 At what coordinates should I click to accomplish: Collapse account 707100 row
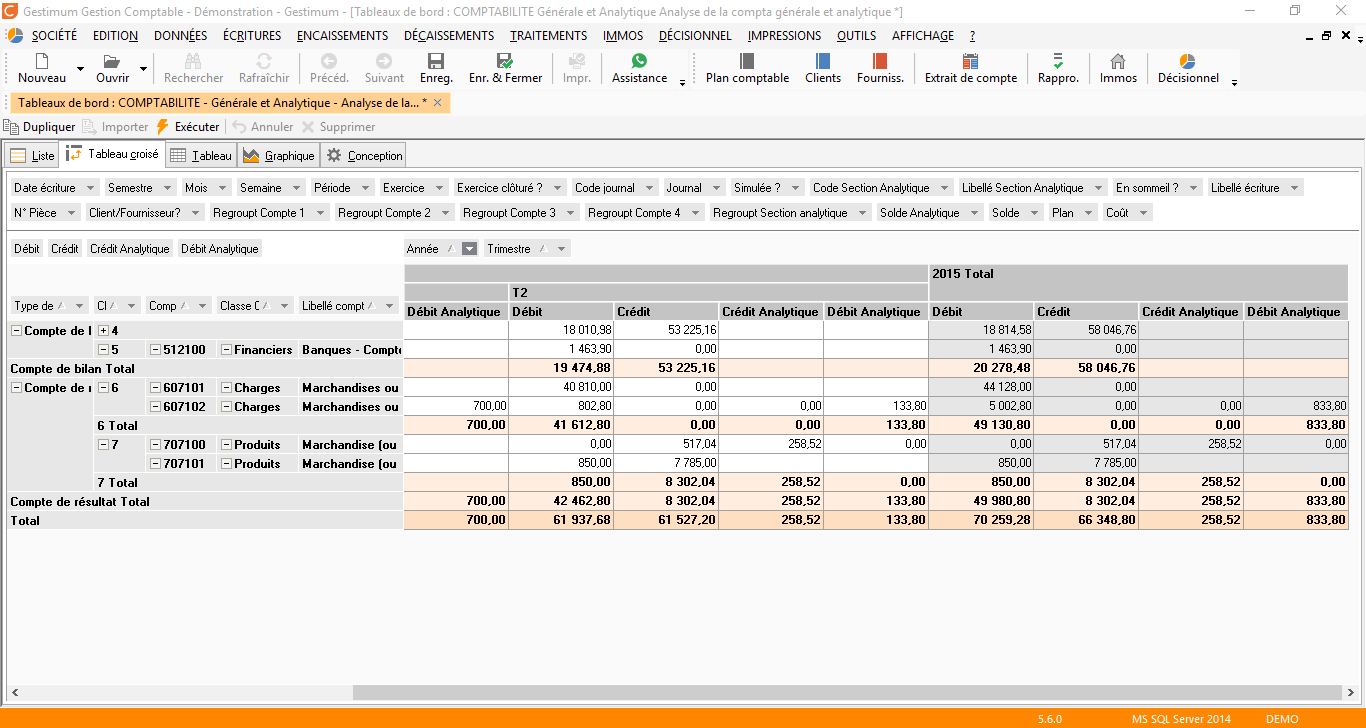tap(154, 445)
